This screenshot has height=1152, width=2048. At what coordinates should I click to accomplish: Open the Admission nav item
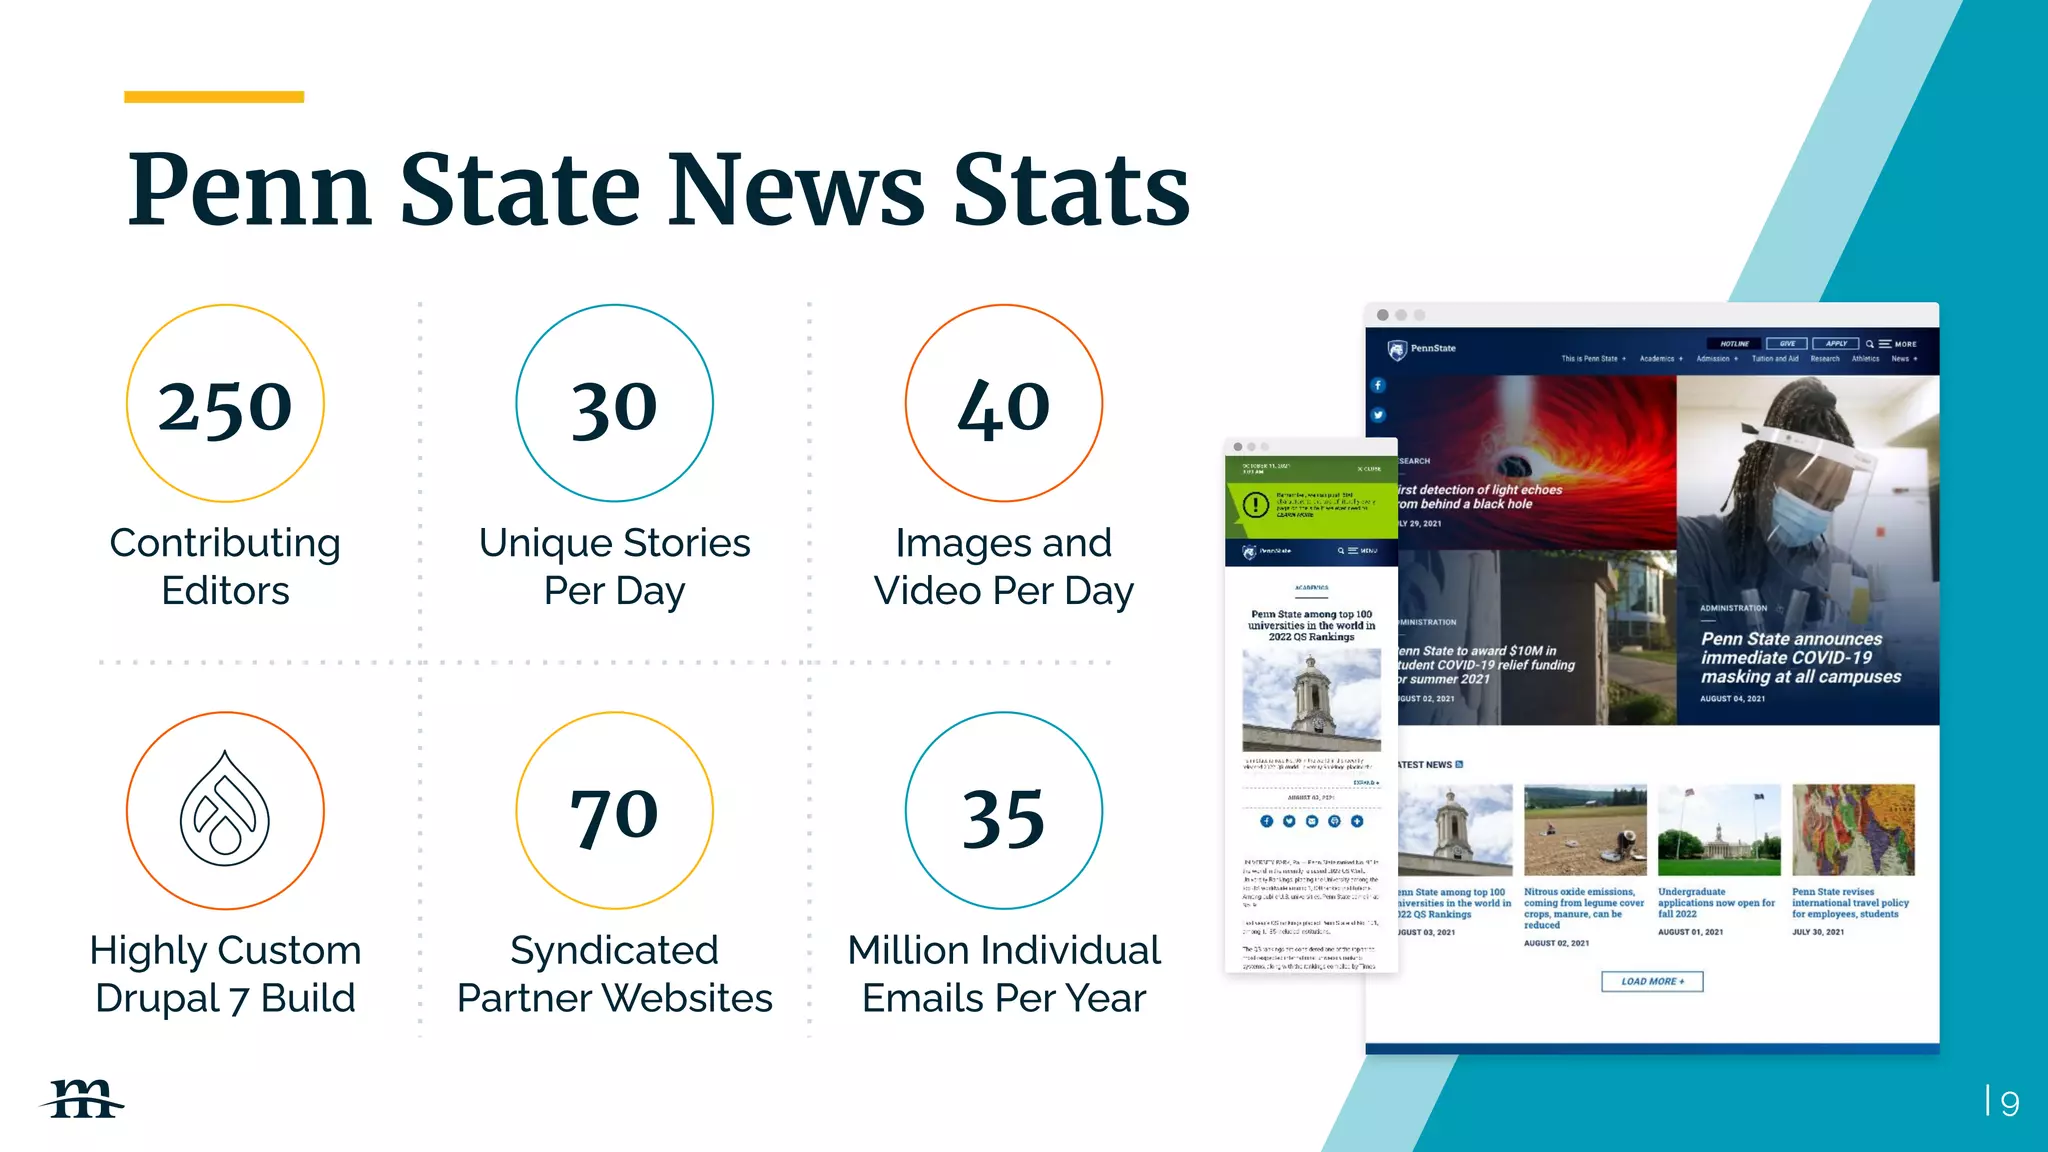1713,359
